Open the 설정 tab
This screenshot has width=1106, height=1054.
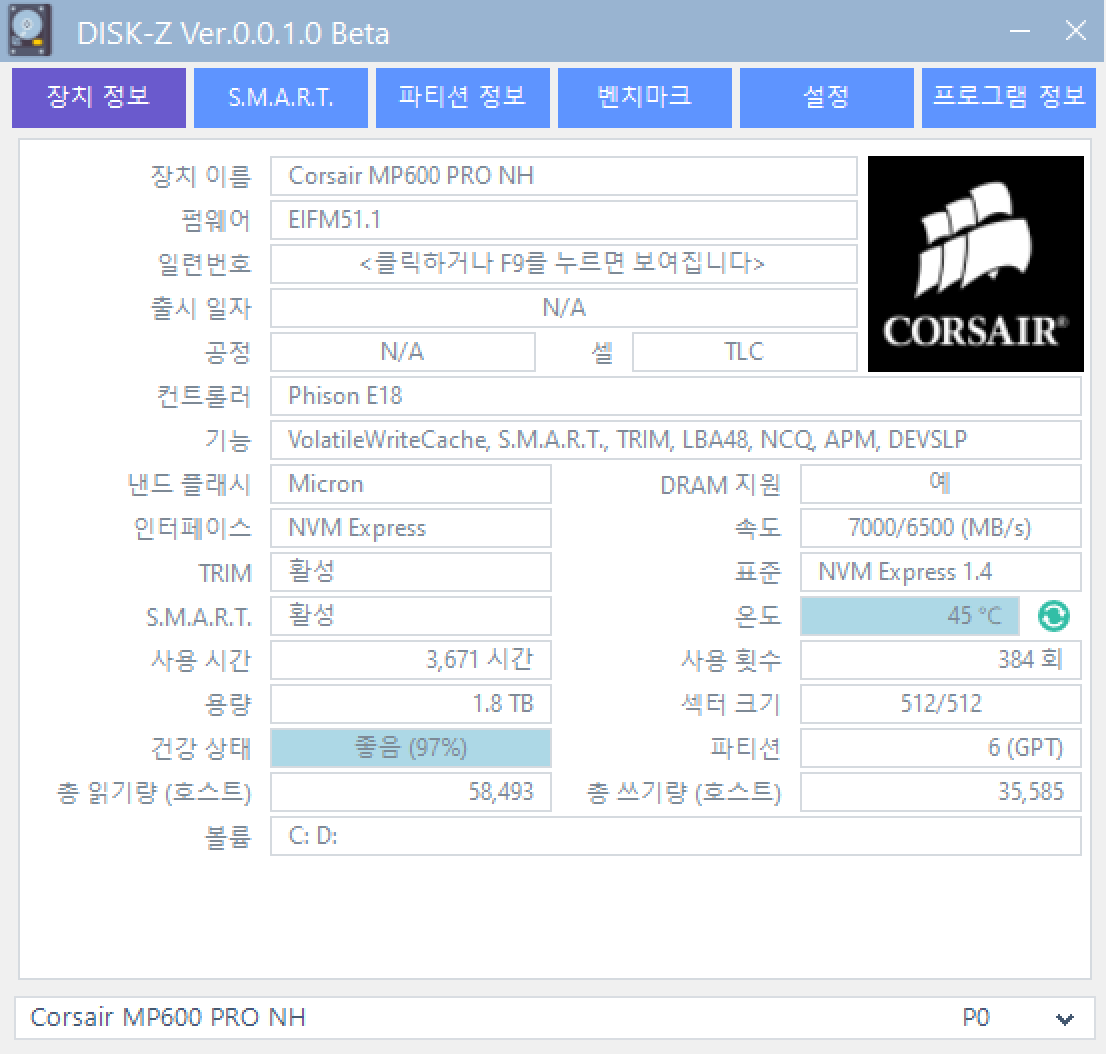[827, 98]
